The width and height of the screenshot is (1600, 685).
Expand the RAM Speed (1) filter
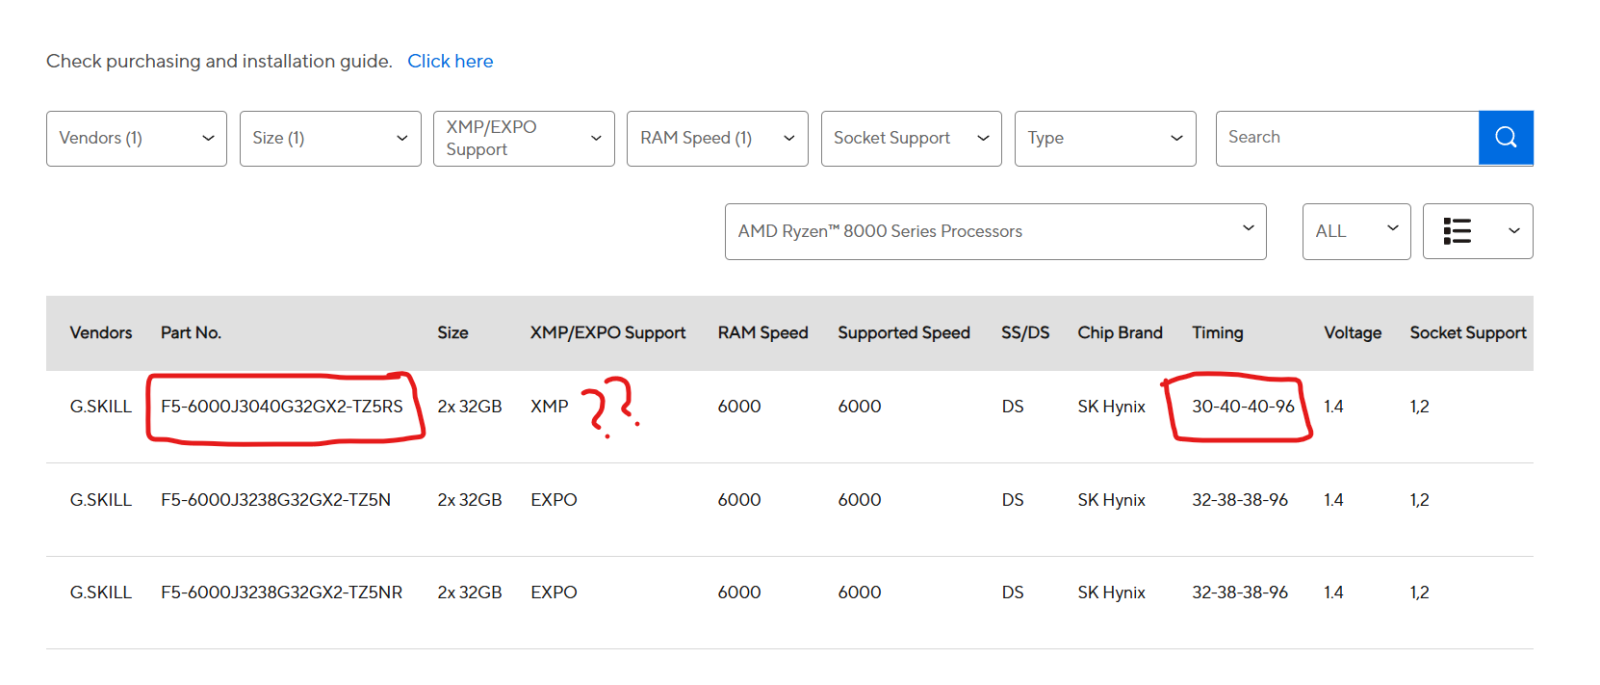click(x=717, y=138)
